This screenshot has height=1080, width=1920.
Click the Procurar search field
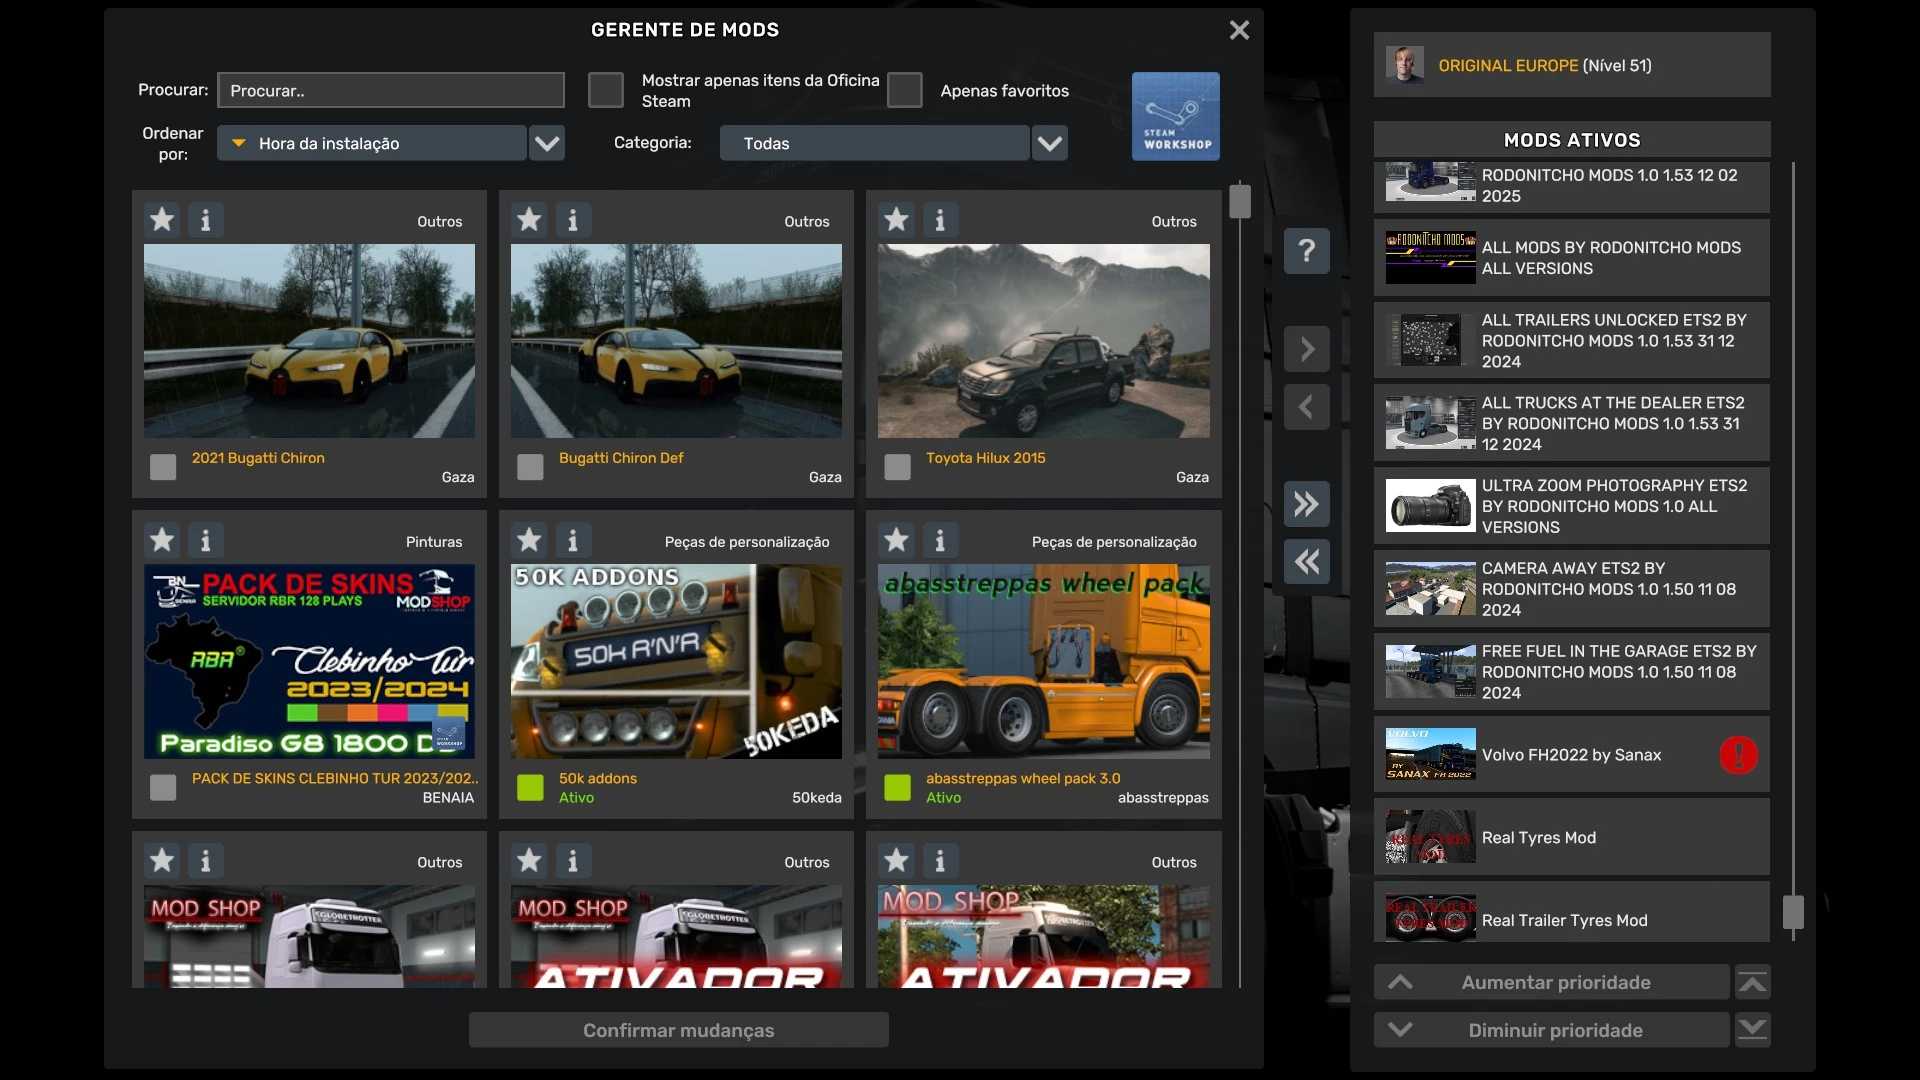(x=390, y=90)
